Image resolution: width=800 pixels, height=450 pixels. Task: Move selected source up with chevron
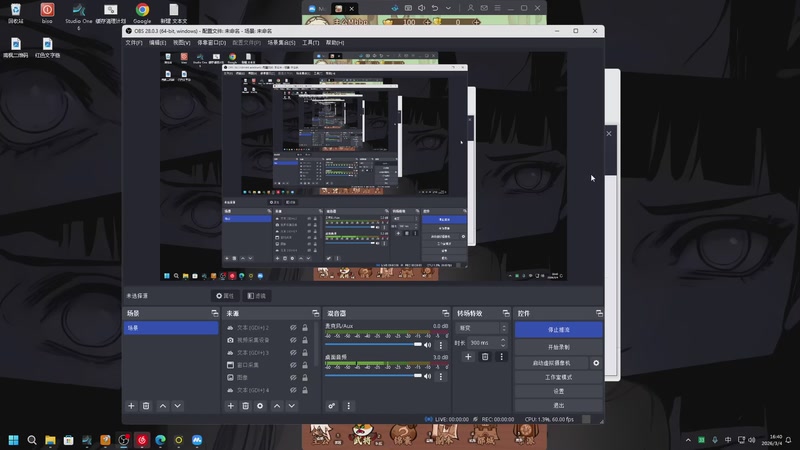[277, 406]
